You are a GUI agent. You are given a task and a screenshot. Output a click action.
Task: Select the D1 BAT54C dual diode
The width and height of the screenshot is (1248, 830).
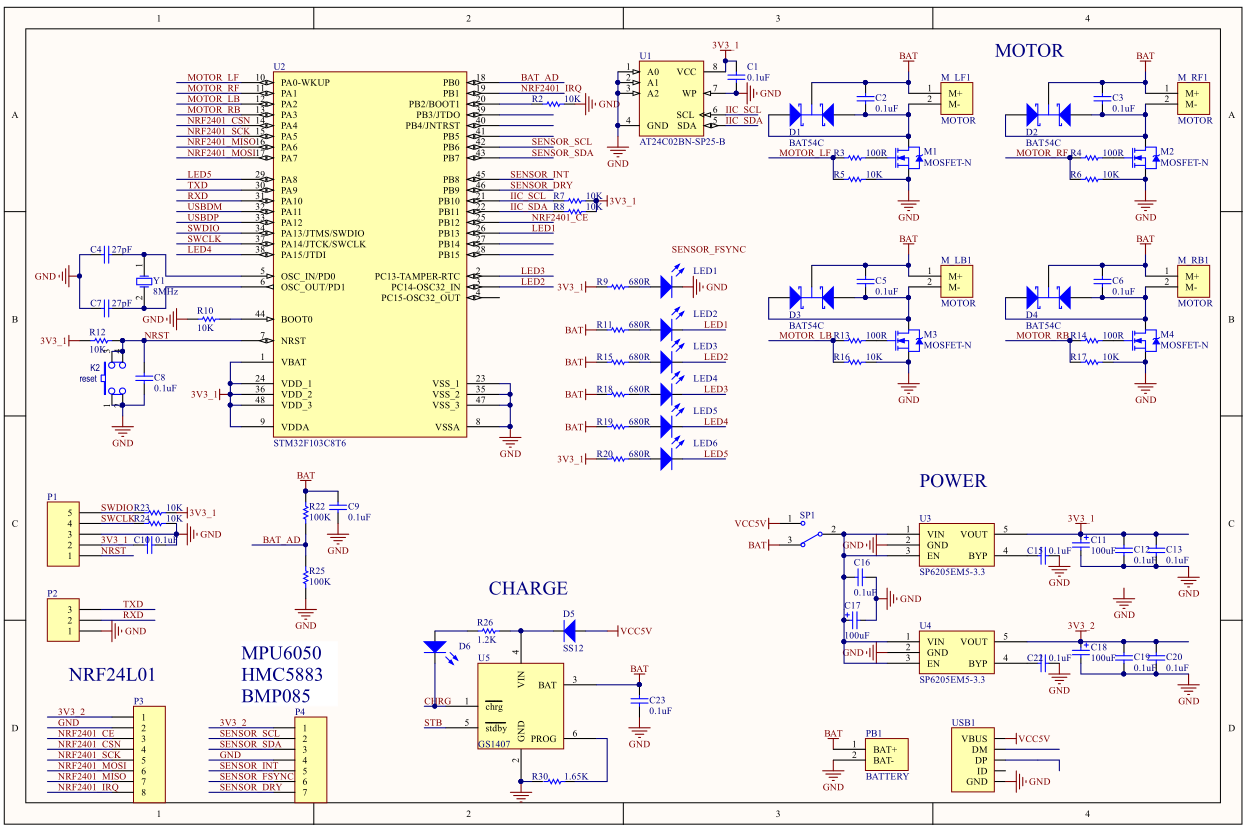[811, 115]
